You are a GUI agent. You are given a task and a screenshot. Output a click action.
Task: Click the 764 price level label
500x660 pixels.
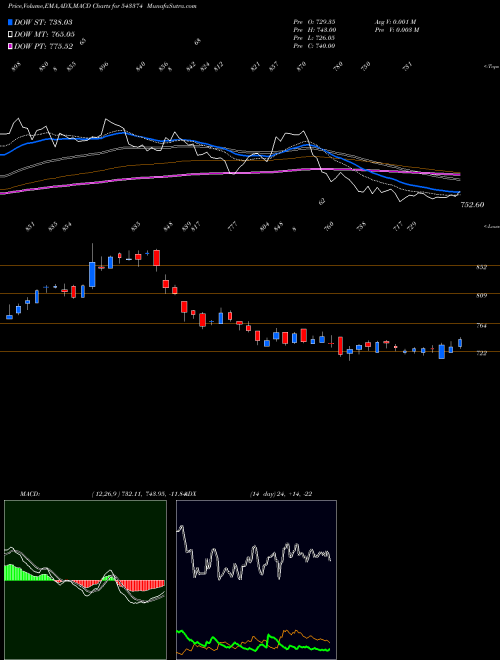point(482,326)
